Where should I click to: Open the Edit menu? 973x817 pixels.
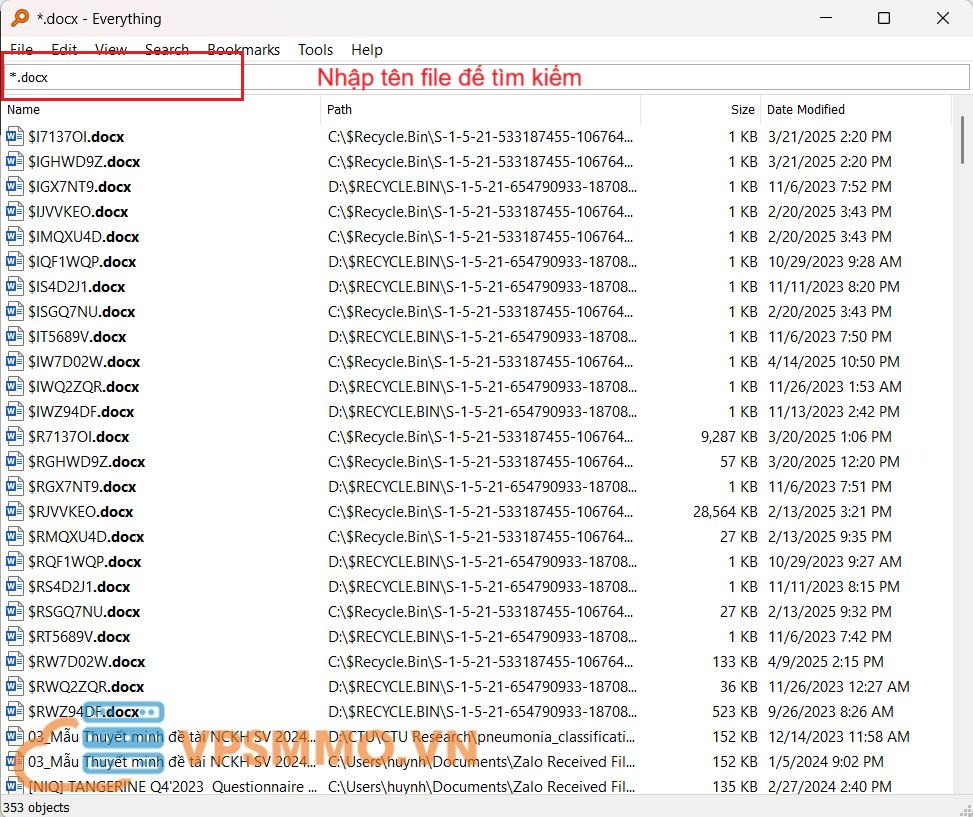coord(64,49)
